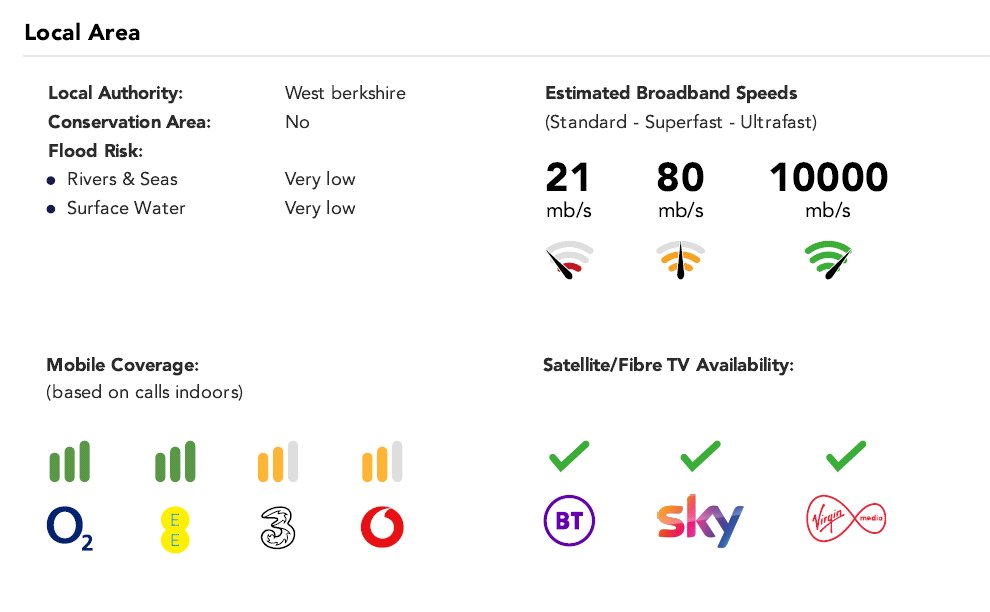The image size is (990, 612).
Task: Select the Sky TV logo
Action: pyautogui.click(x=700, y=520)
